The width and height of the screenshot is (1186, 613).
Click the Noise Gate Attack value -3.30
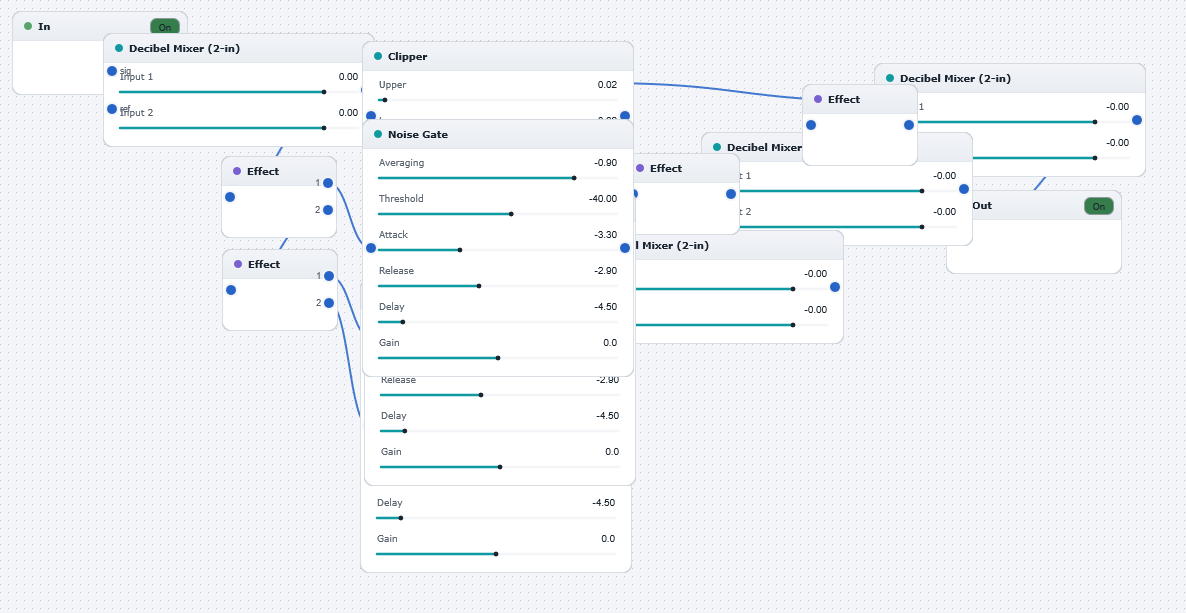click(605, 235)
